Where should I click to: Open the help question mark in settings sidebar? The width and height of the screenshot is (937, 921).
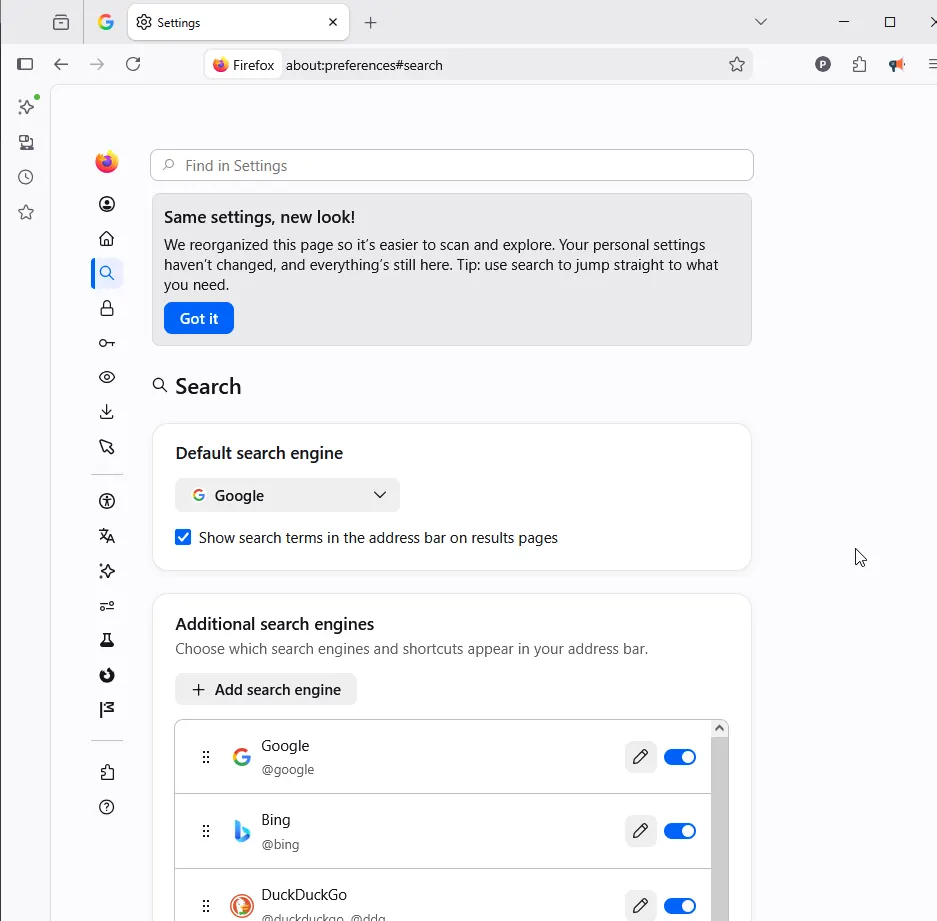(x=106, y=807)
